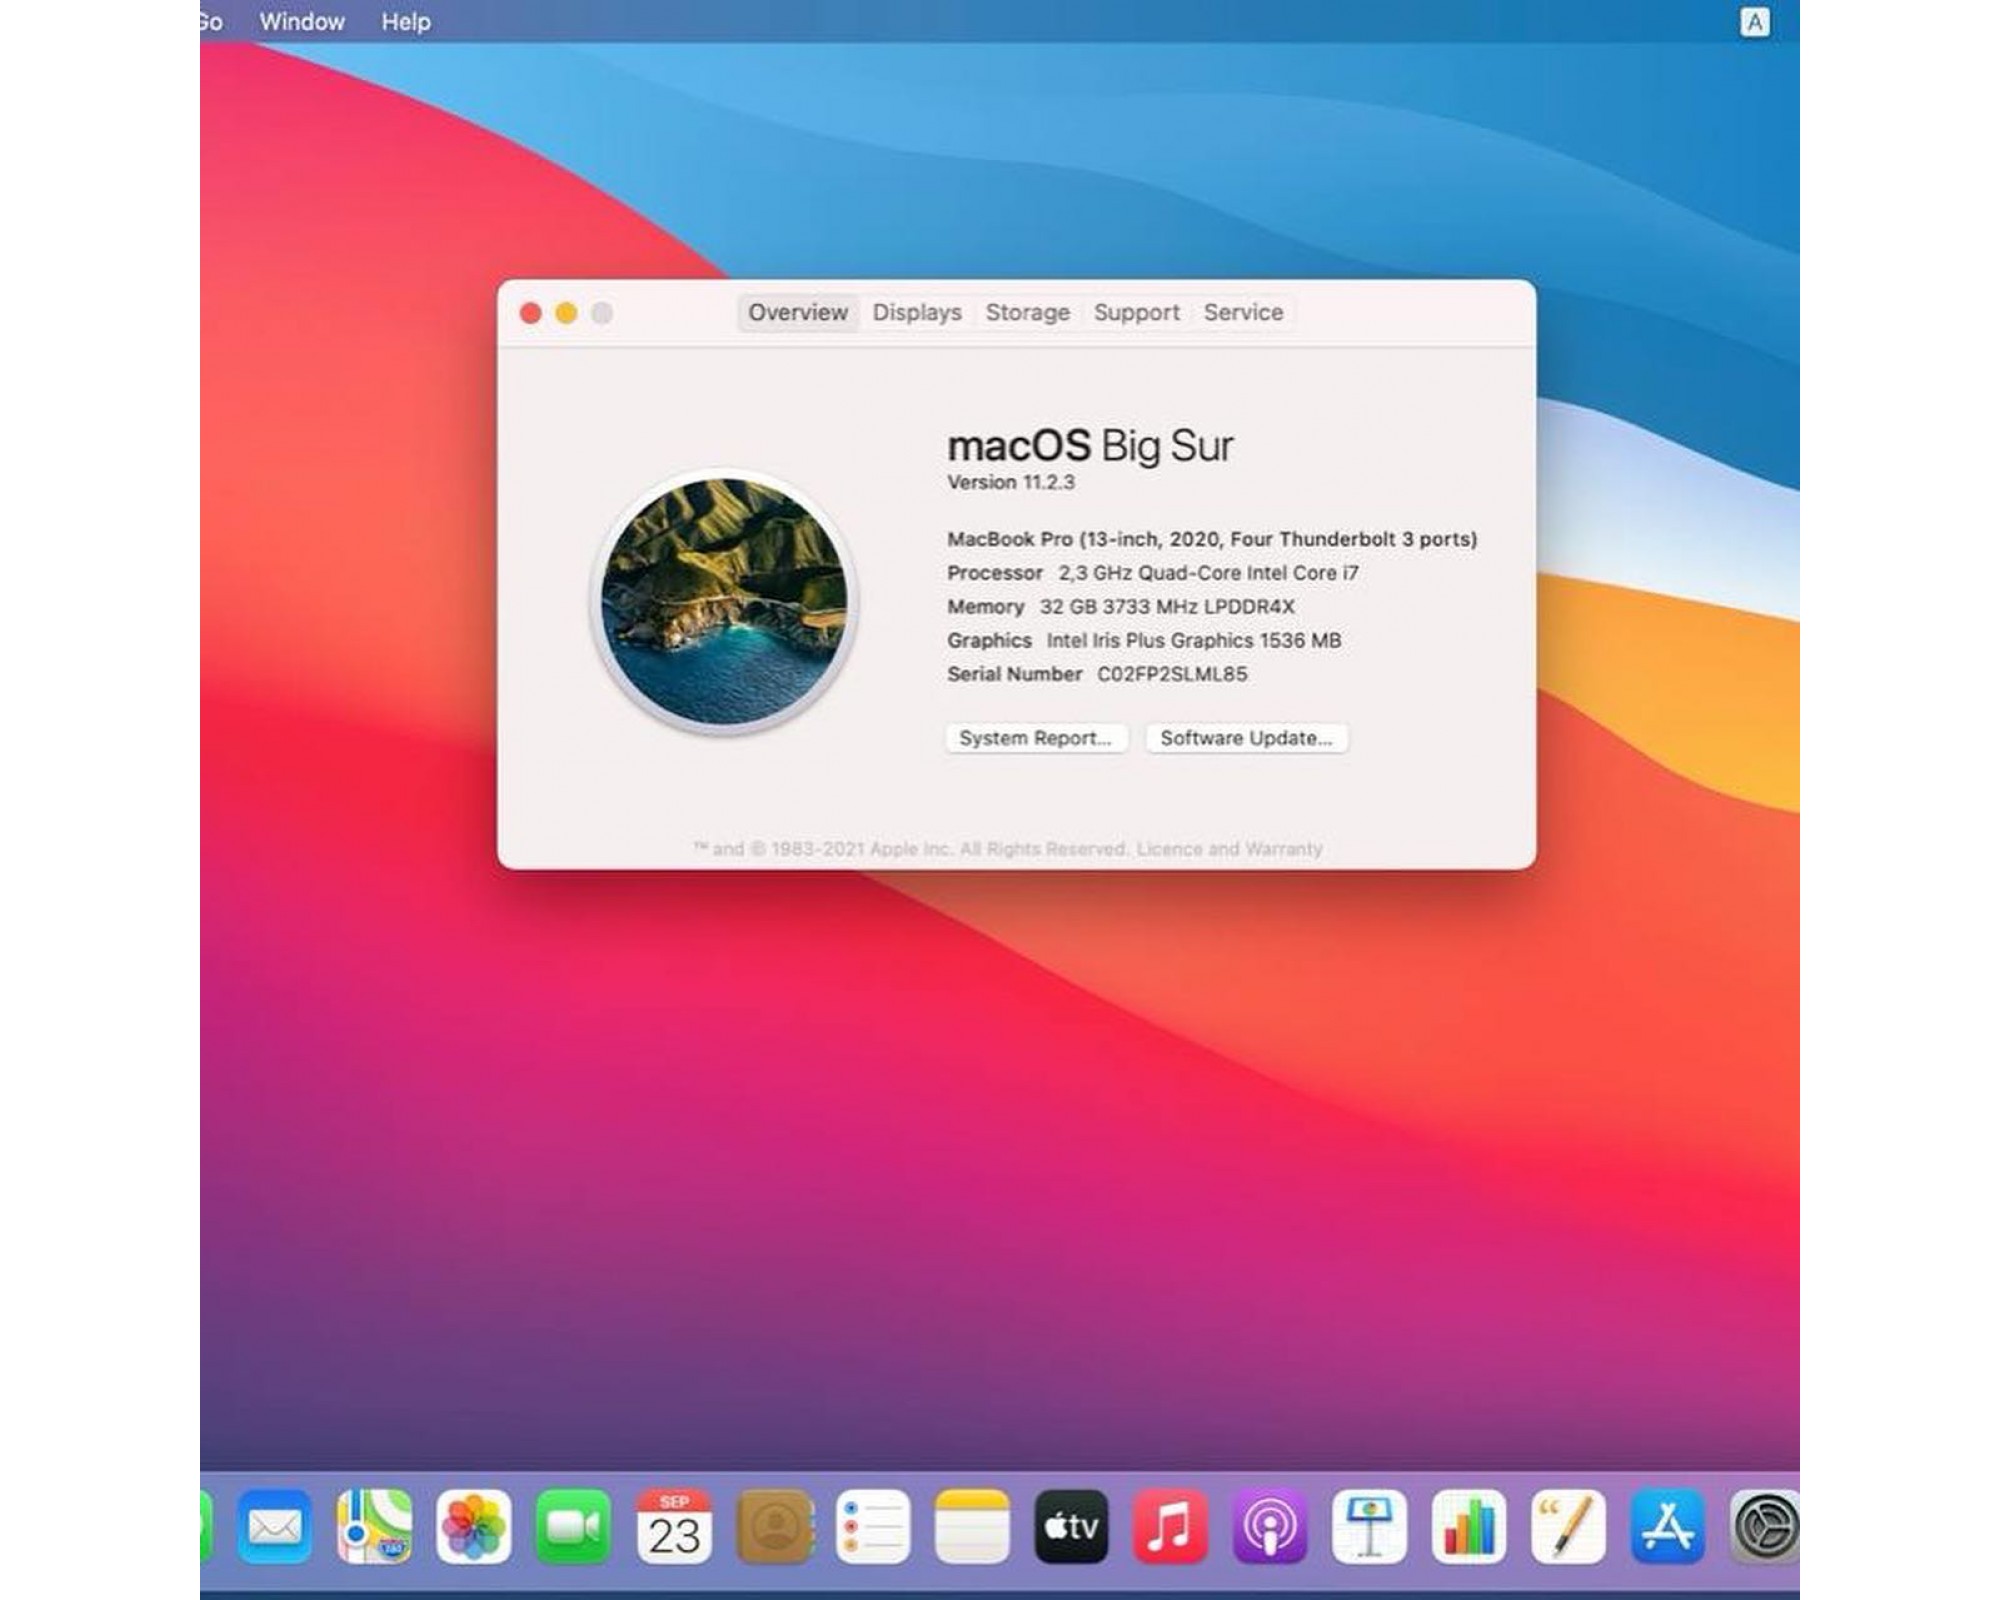The height and width of the screenshot is (1600, 2000).
Task: Start FaceTime from the Dock
Action: tap(573, 1526)
